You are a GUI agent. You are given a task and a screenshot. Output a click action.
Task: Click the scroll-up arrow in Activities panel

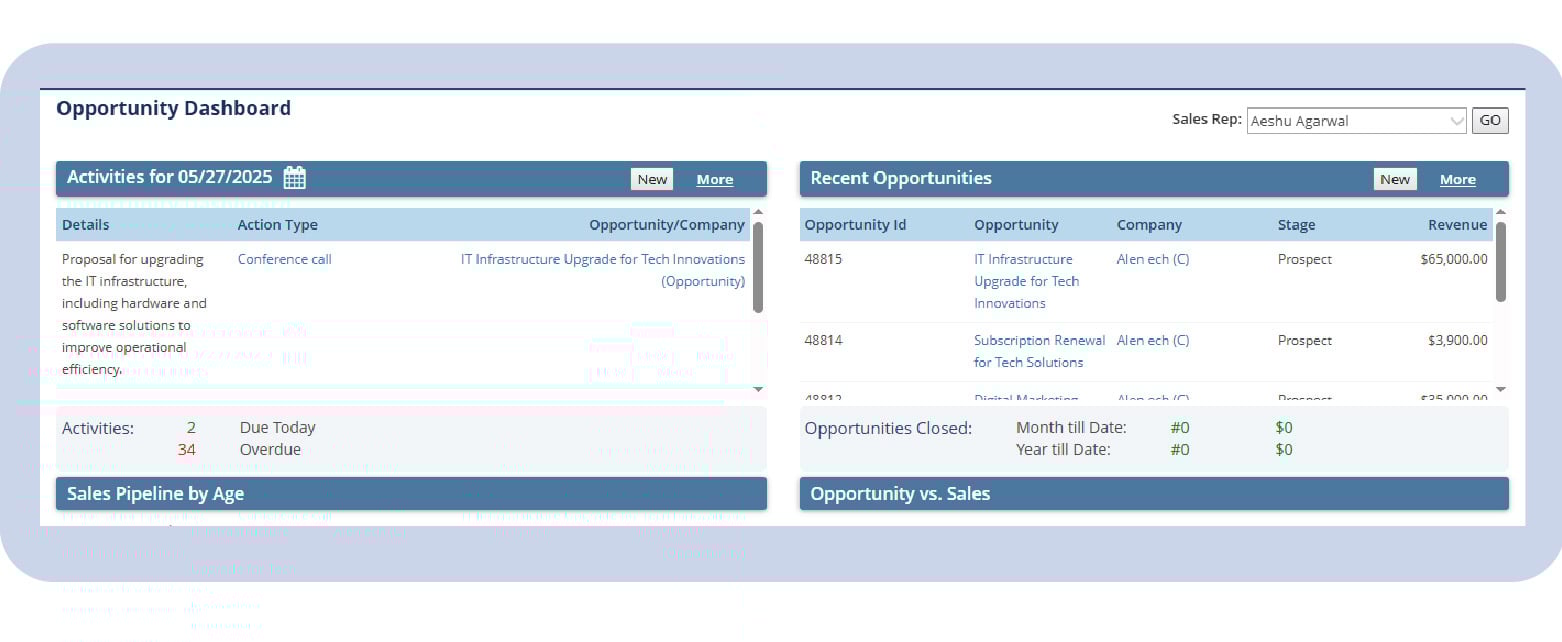pyautogui.click(x=758, y=210)
